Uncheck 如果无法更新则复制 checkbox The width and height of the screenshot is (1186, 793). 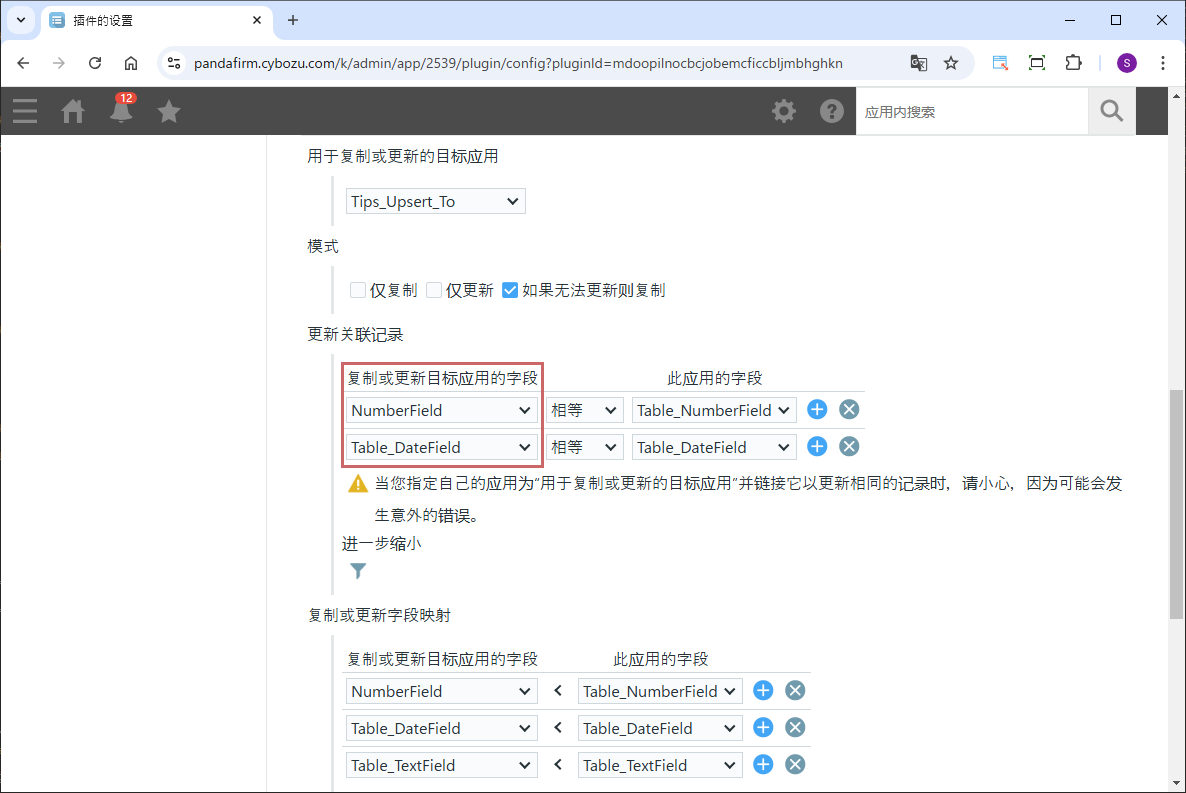(x=510, y=290)
